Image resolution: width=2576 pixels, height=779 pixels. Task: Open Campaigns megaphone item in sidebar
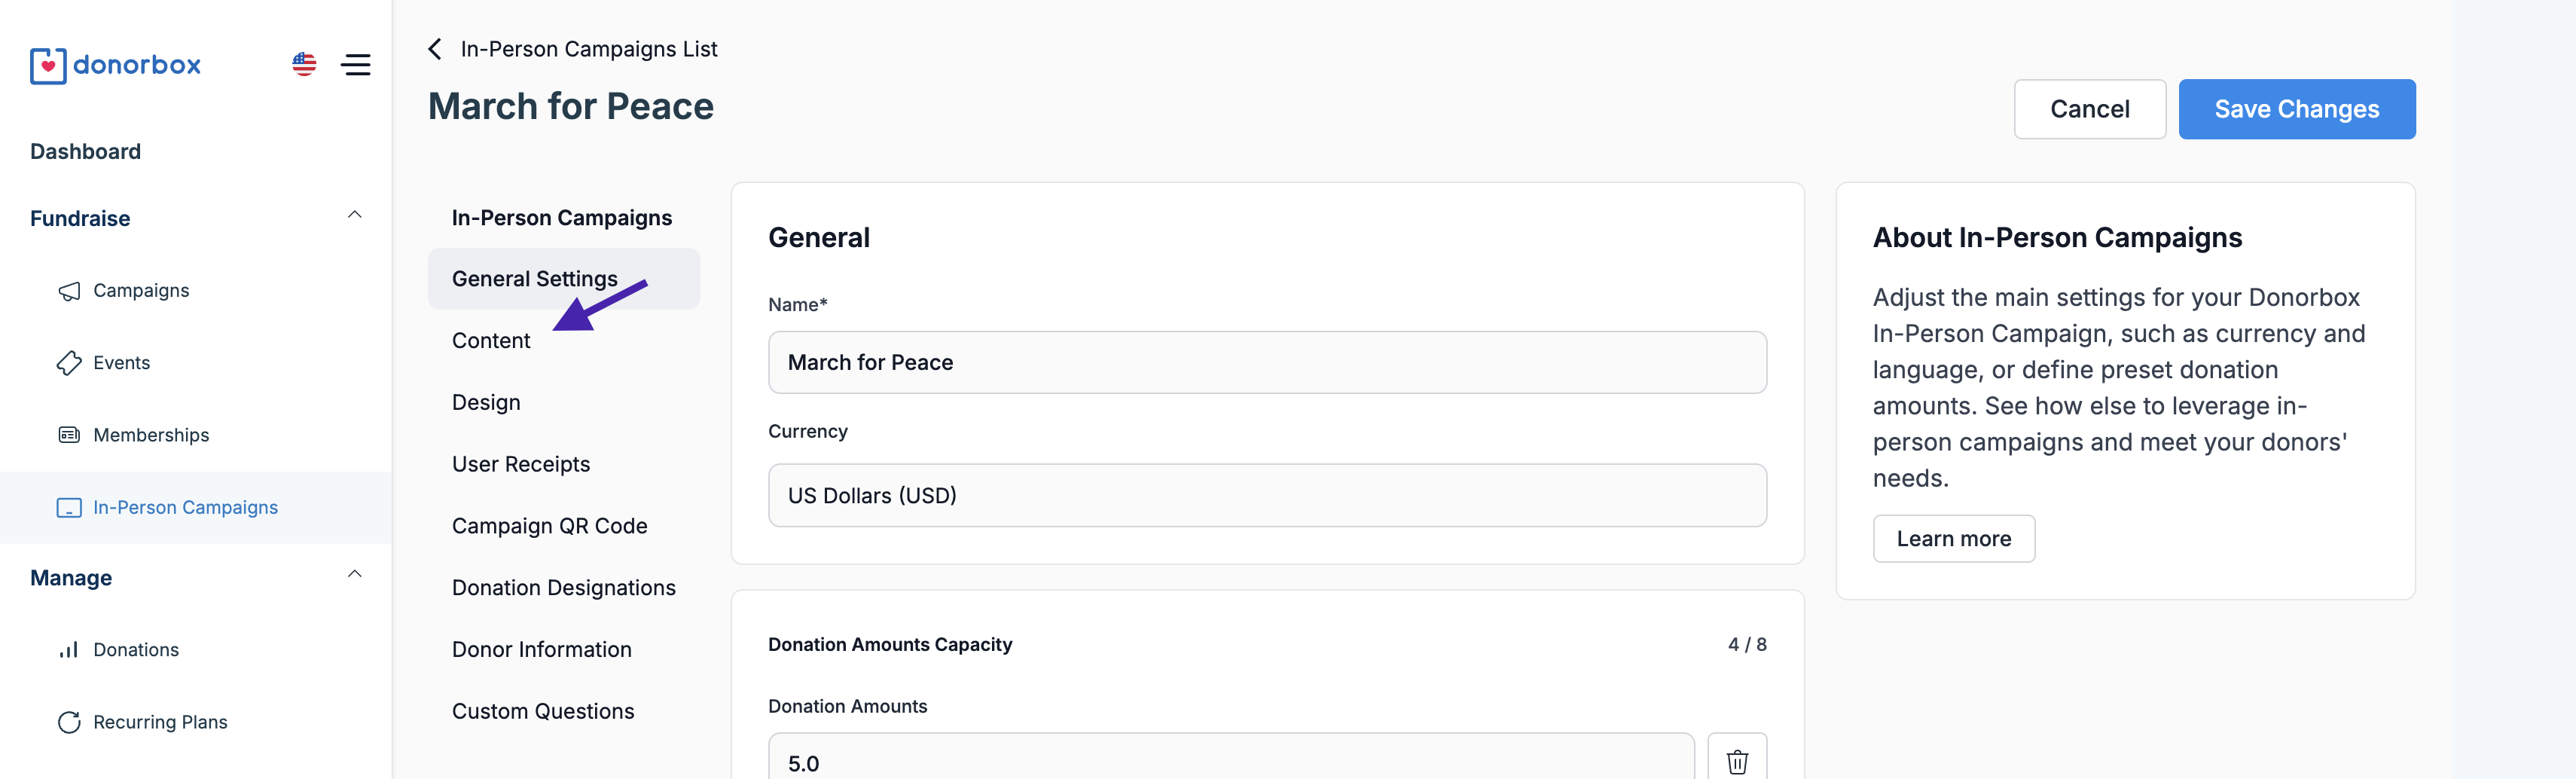pos(140,291)
